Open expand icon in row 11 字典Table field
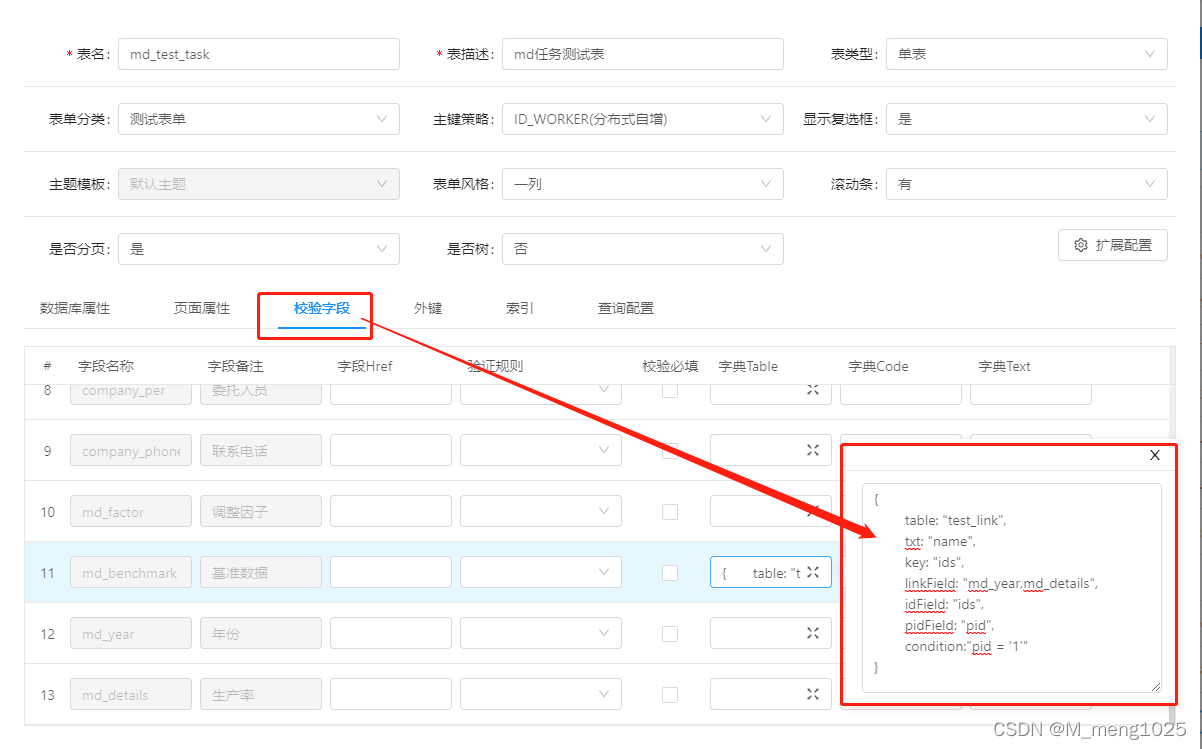This screenshot has width=1202, height=749. click(813, 572)
